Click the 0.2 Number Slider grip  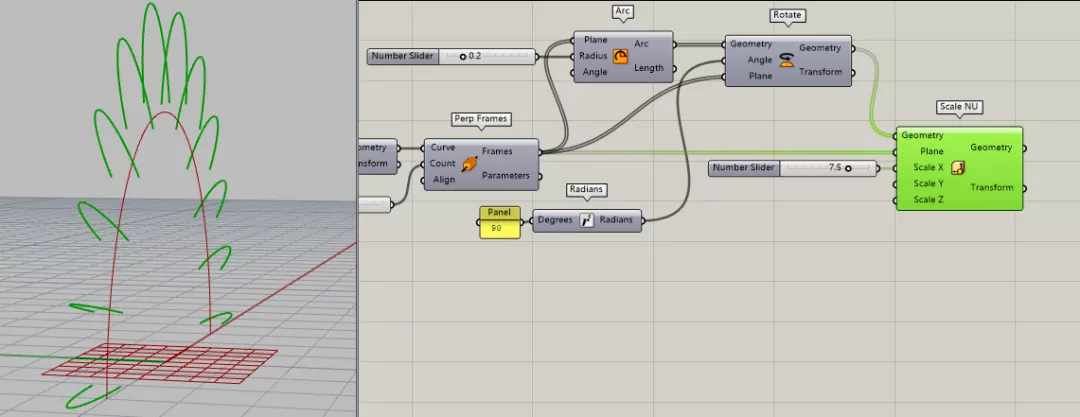pos(463,56)
